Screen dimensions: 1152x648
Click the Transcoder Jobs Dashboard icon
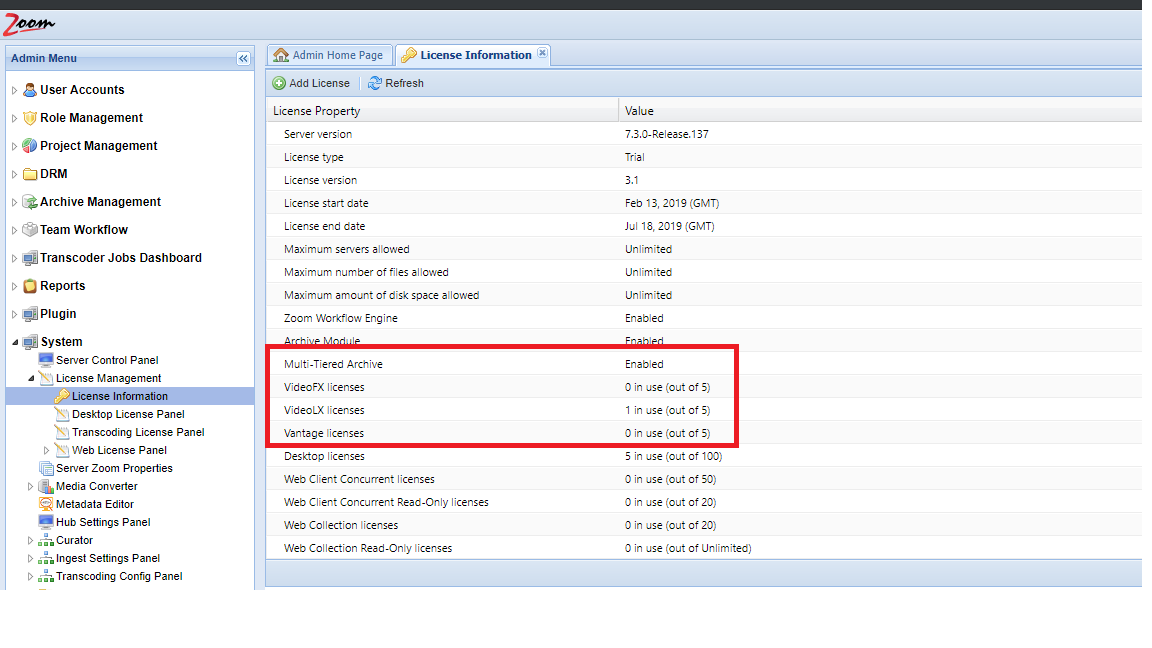(30, 258)
